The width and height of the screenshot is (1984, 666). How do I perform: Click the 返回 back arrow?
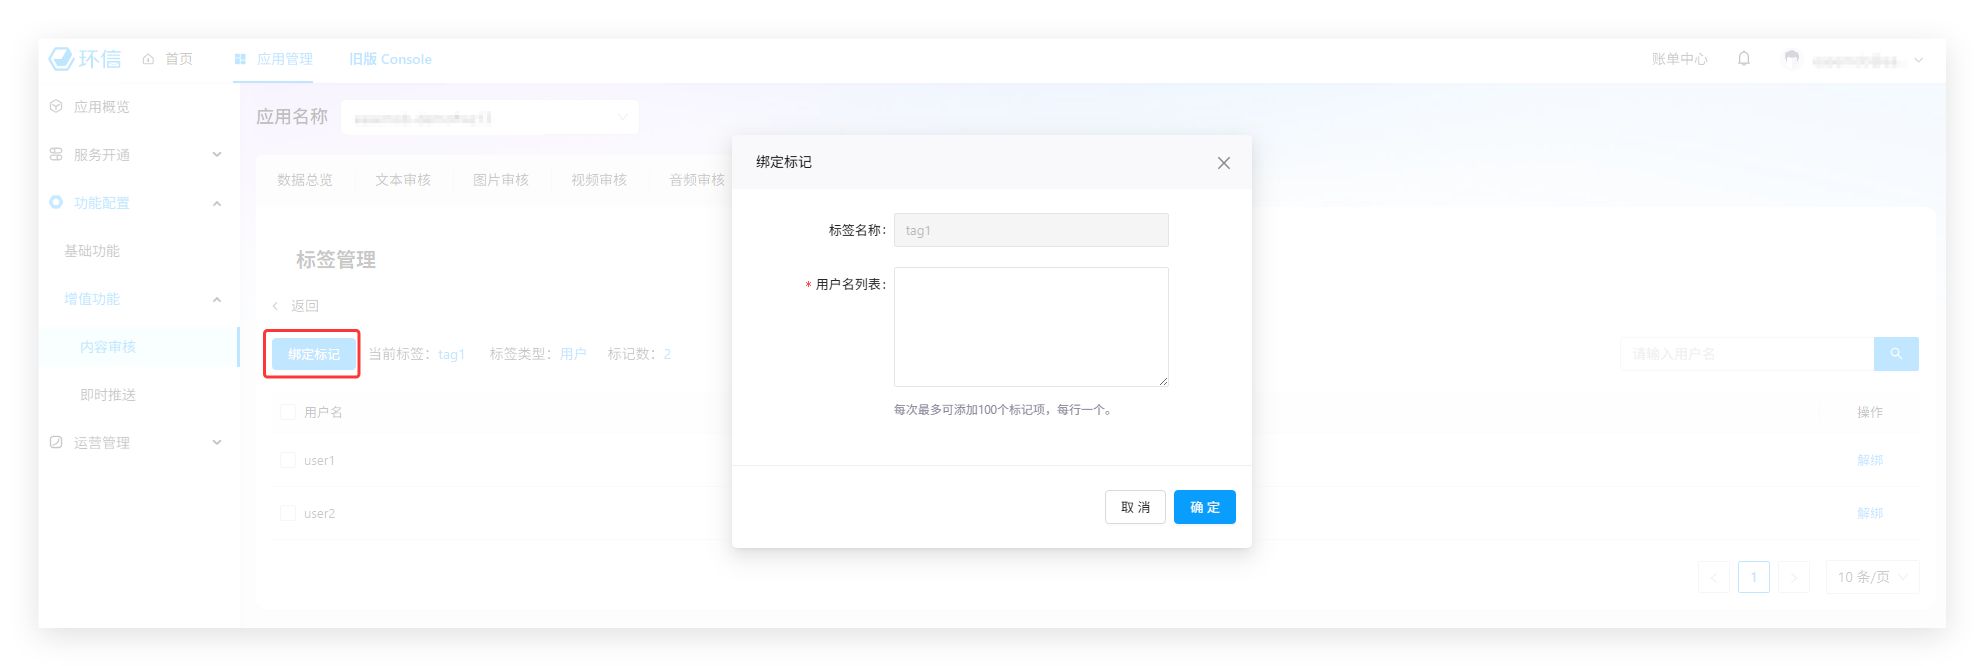[276, 306]
